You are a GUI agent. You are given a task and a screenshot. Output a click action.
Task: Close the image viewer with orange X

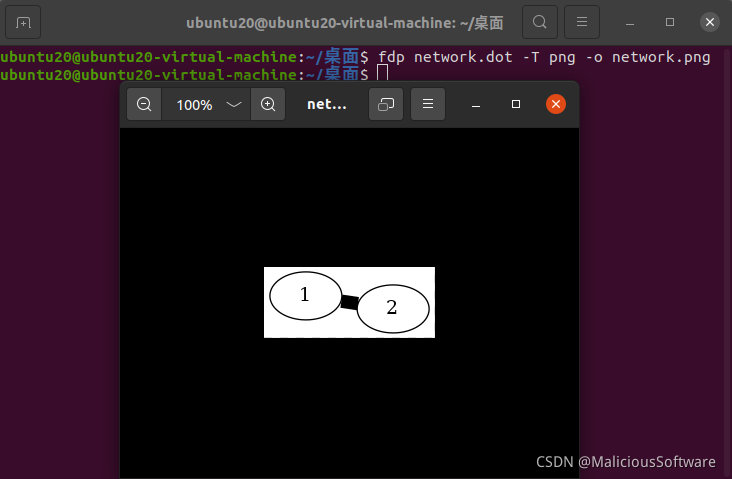tap(556, 104)
